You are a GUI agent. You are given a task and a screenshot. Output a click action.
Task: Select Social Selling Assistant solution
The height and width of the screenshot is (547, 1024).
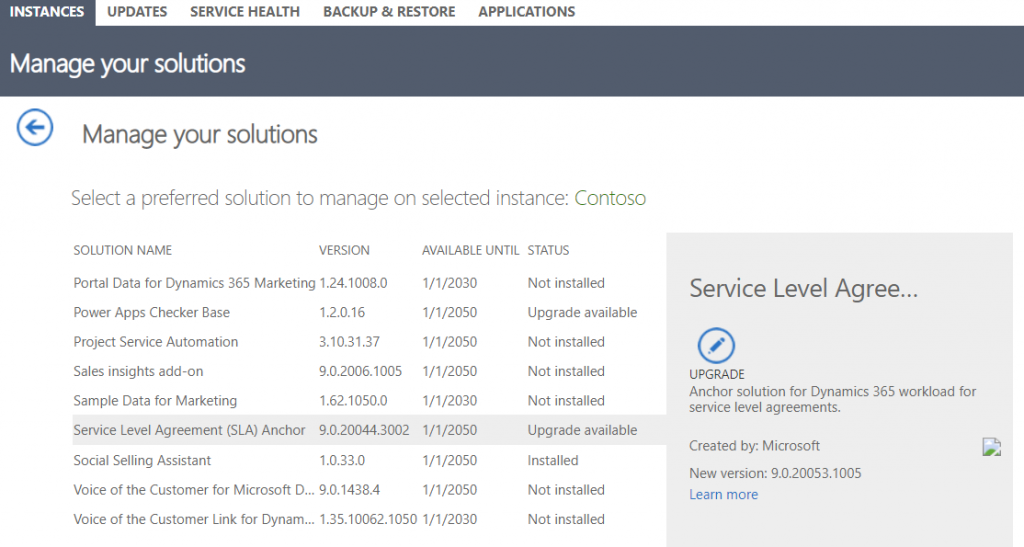pos(369,460)
